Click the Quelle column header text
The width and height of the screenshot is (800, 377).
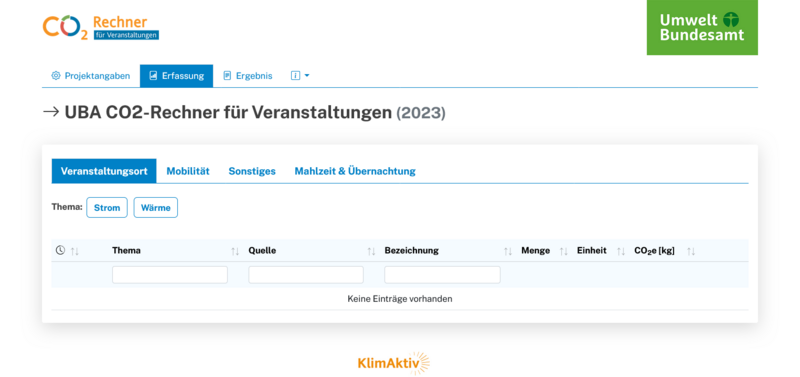click(x=262, y=250)
